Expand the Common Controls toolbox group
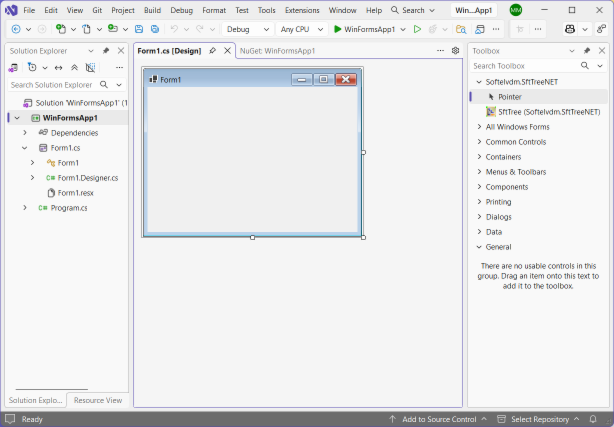Image resolution: width=614 pixels, height=427 pixels. pyautogui.click(x=479, y=142)
